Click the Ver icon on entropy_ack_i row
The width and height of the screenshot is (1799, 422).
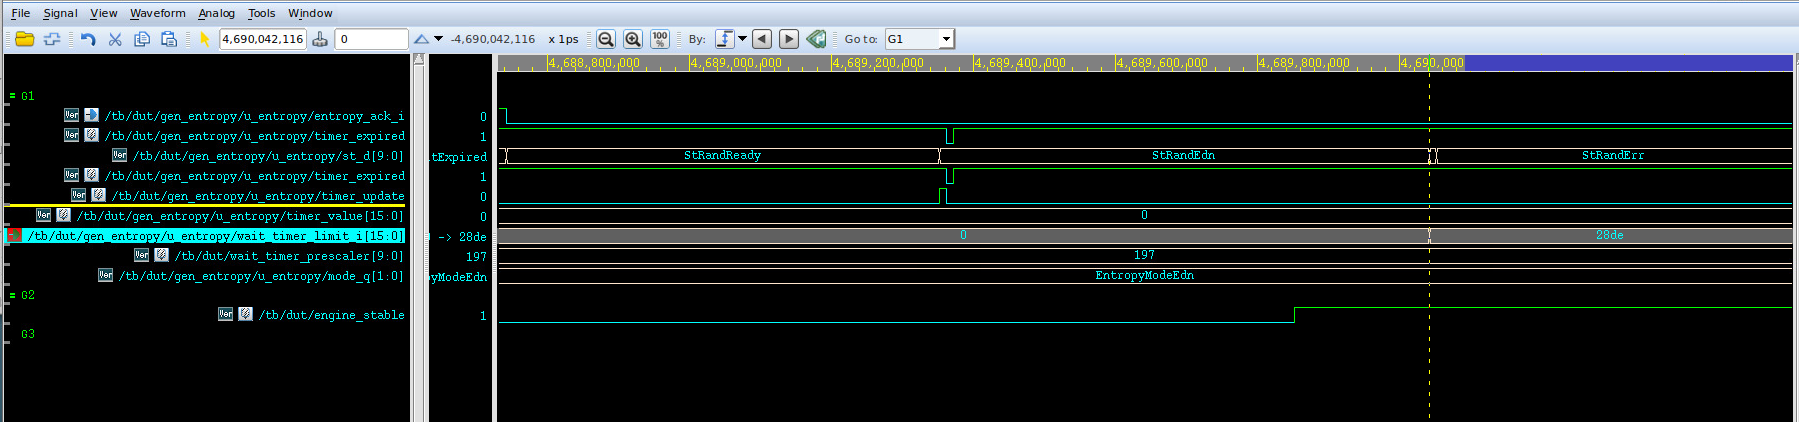coord(71,115)
